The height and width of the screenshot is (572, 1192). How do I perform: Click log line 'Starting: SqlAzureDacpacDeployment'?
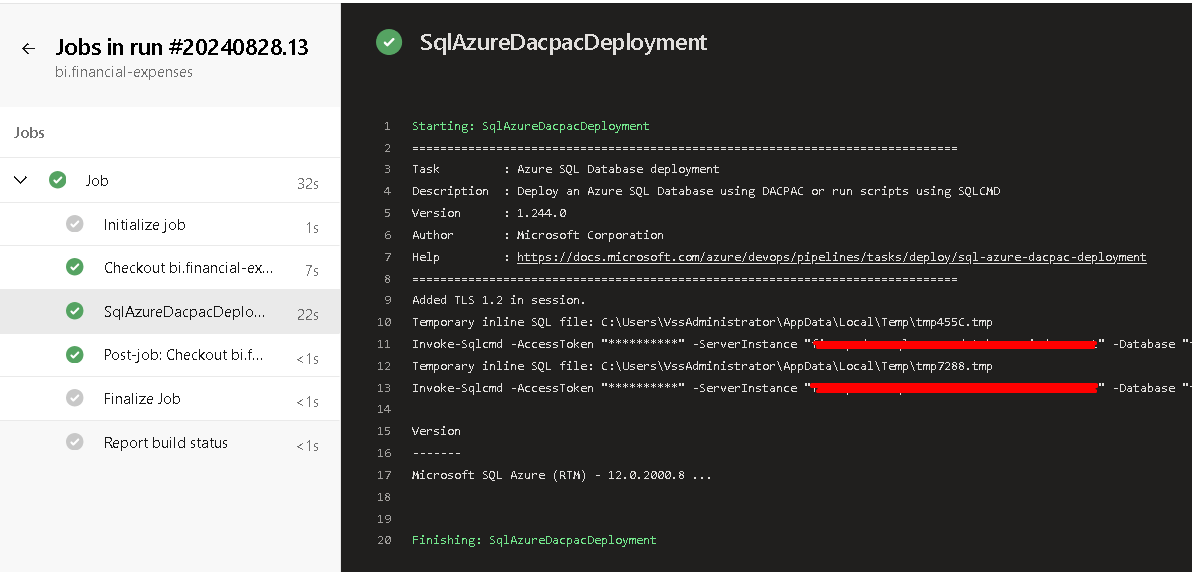pos(531,126)
